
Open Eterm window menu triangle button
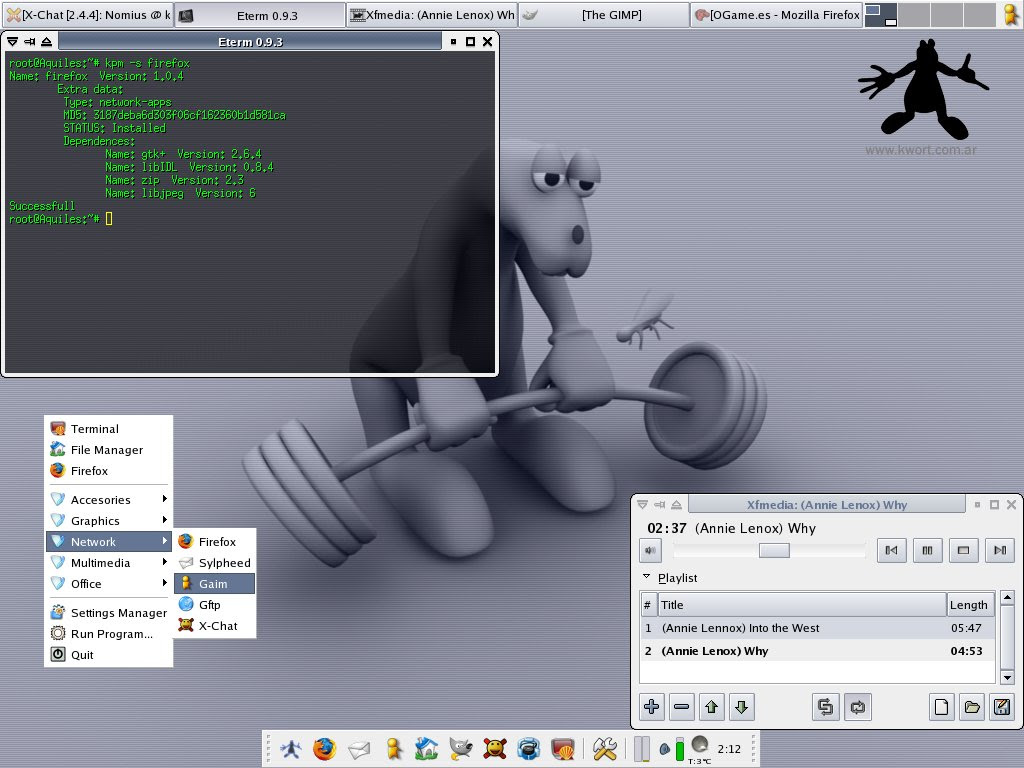pos(12,42)
